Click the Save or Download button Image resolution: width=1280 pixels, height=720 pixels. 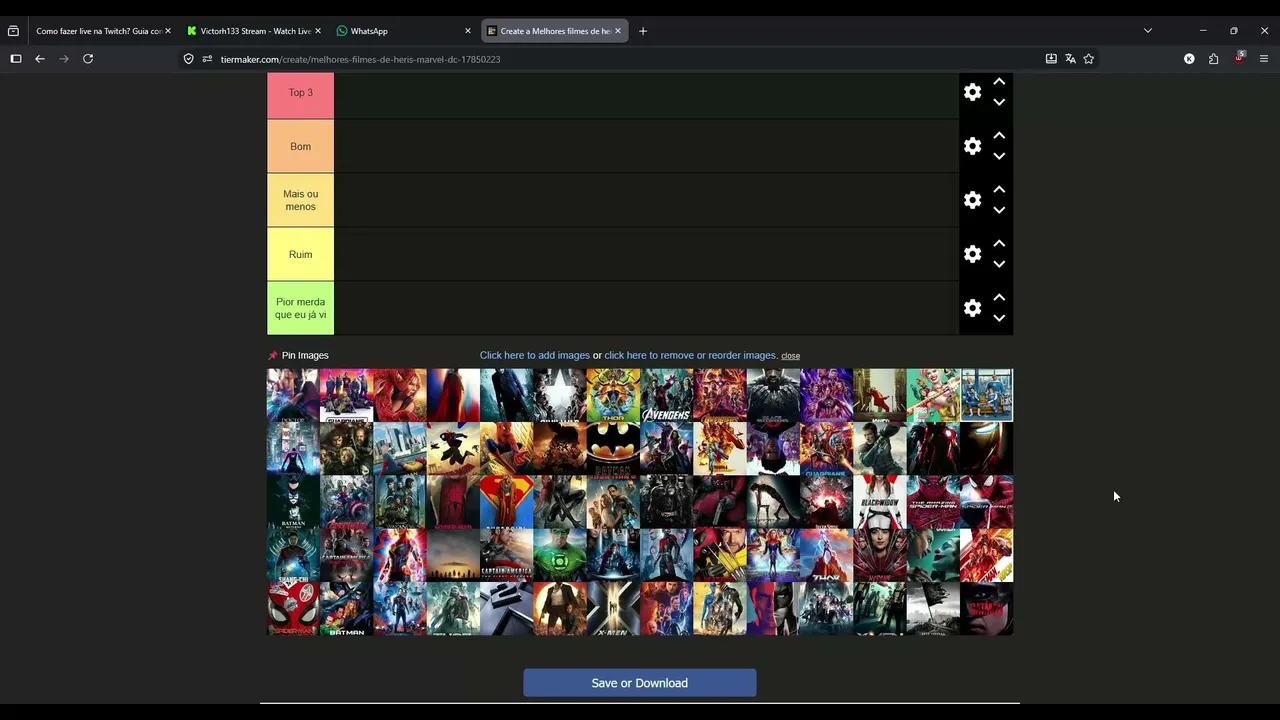click(640, 683)
